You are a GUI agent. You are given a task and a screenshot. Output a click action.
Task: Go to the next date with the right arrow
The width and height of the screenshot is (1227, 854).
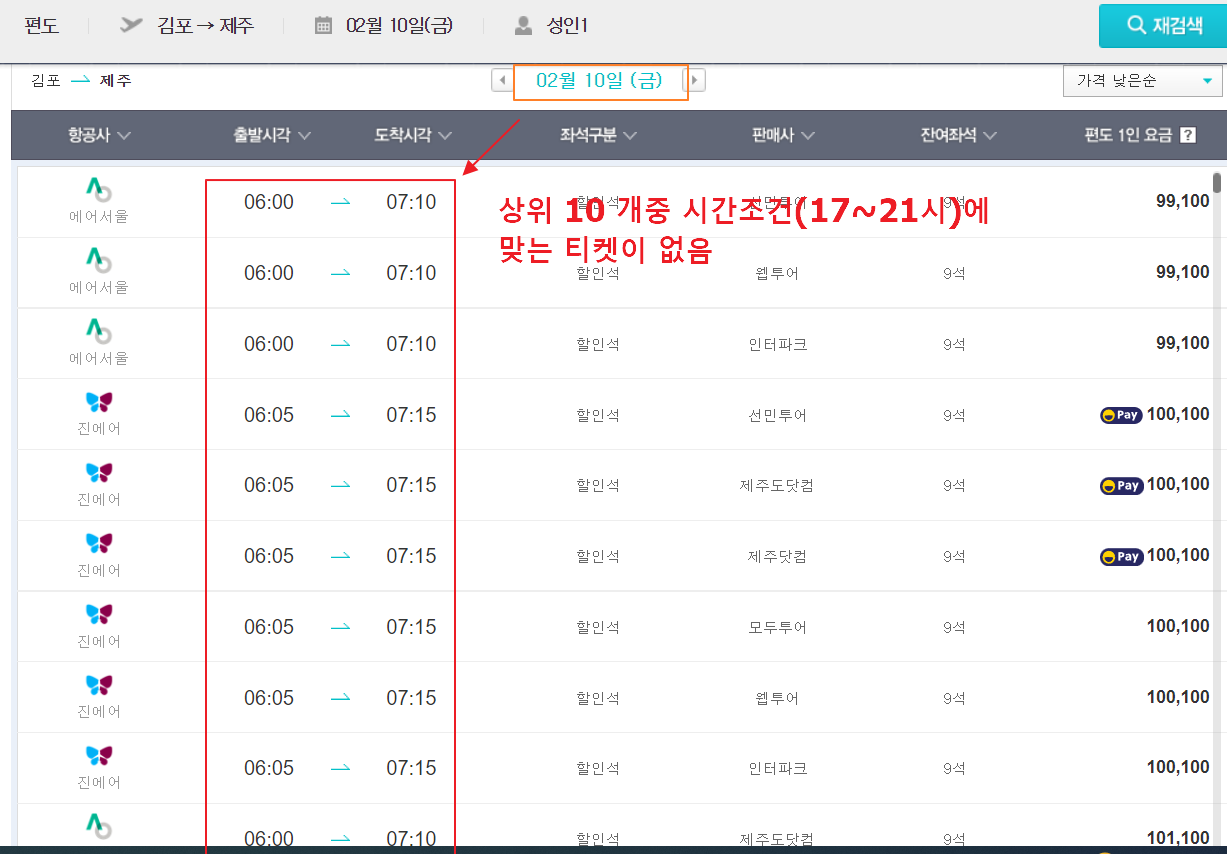pos(696,81)
